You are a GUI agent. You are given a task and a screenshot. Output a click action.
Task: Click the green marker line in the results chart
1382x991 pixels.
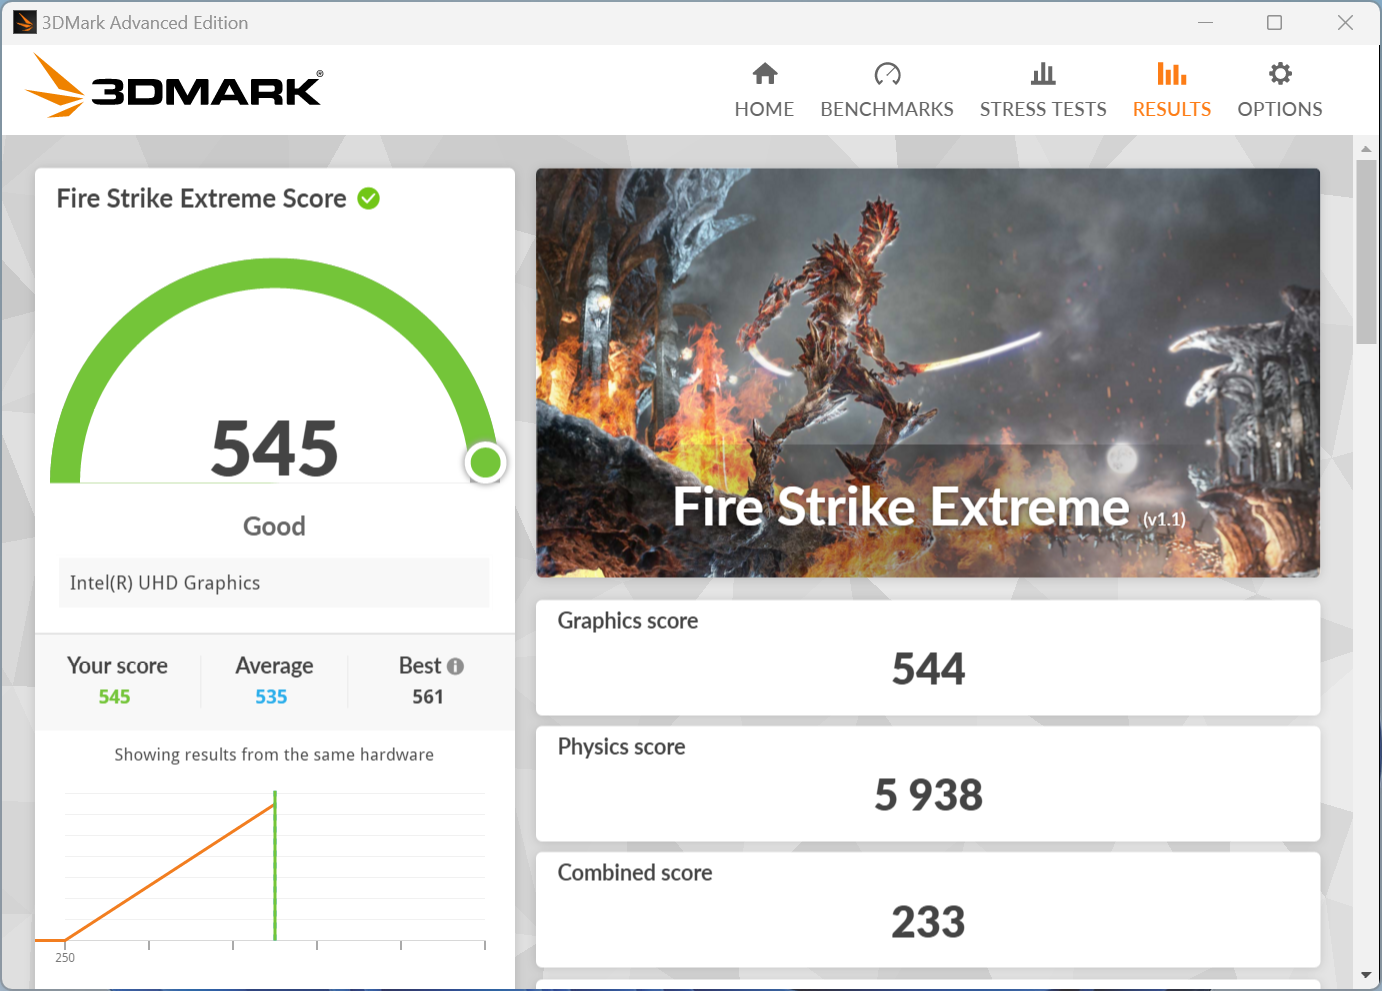[x=275, y=866]
